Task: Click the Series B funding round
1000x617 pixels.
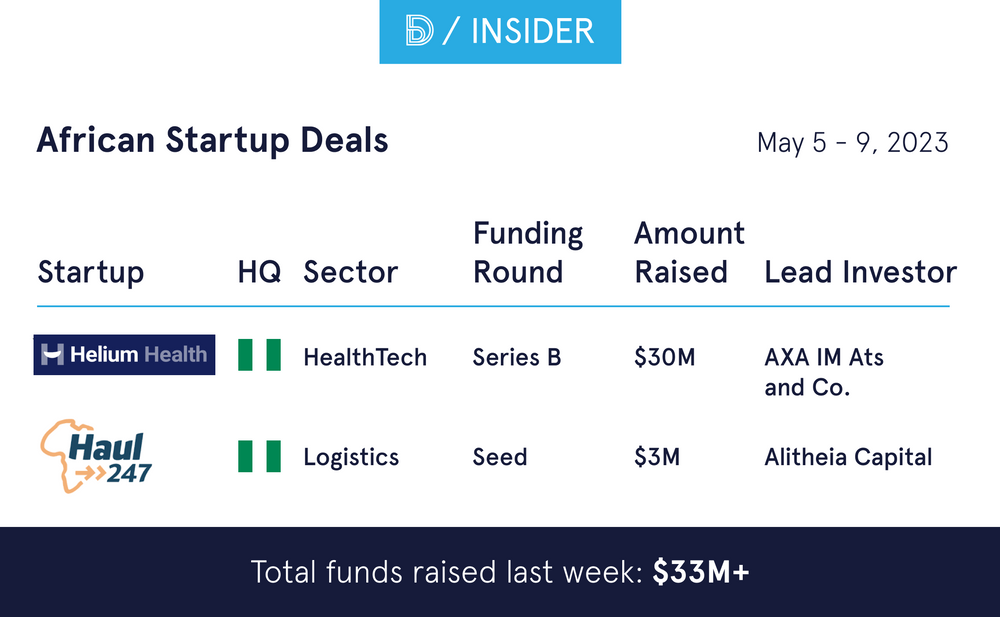Action: click(517, 357)
